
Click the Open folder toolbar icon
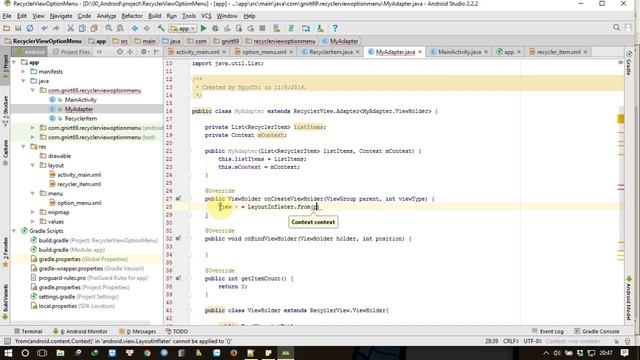point(6,28)
